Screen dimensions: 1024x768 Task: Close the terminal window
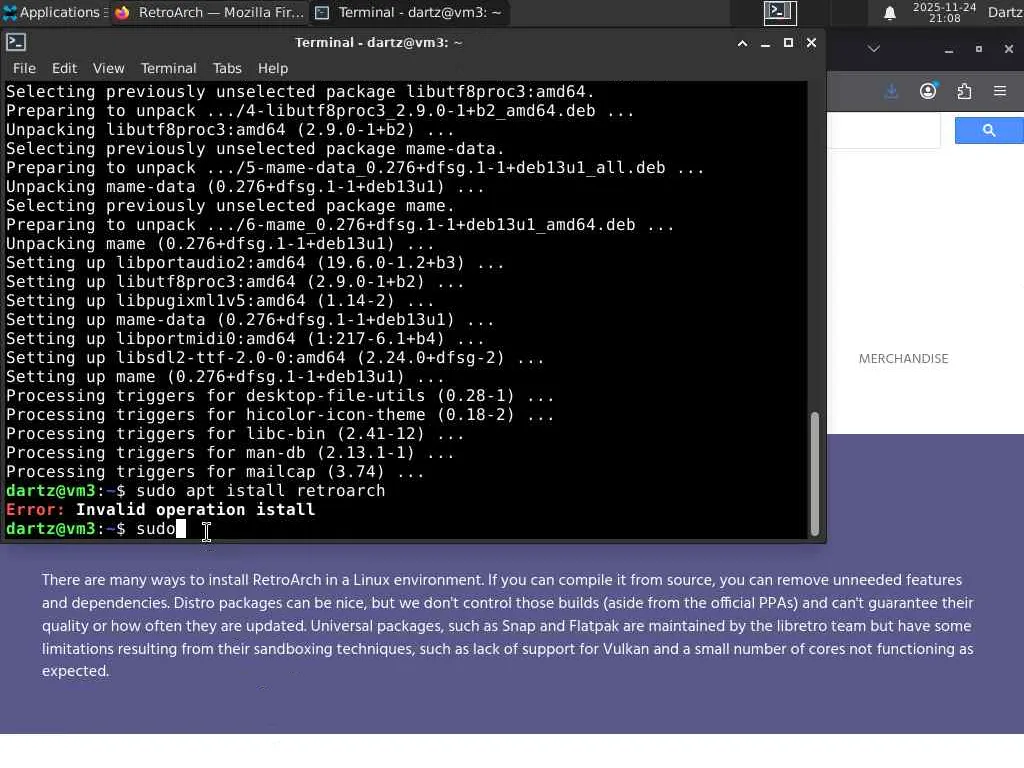(811, 43)
